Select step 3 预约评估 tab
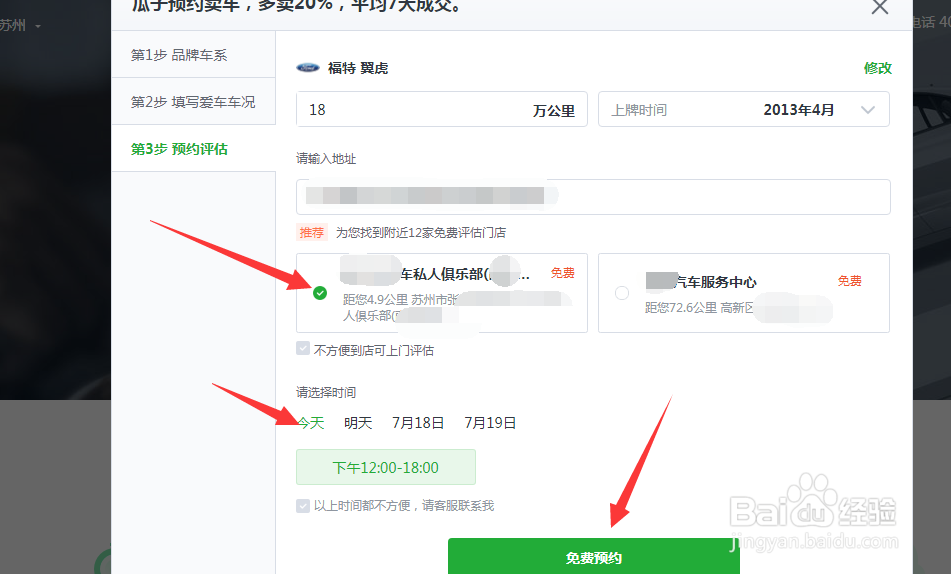This screenshot has height=574, width=951. 193,149
